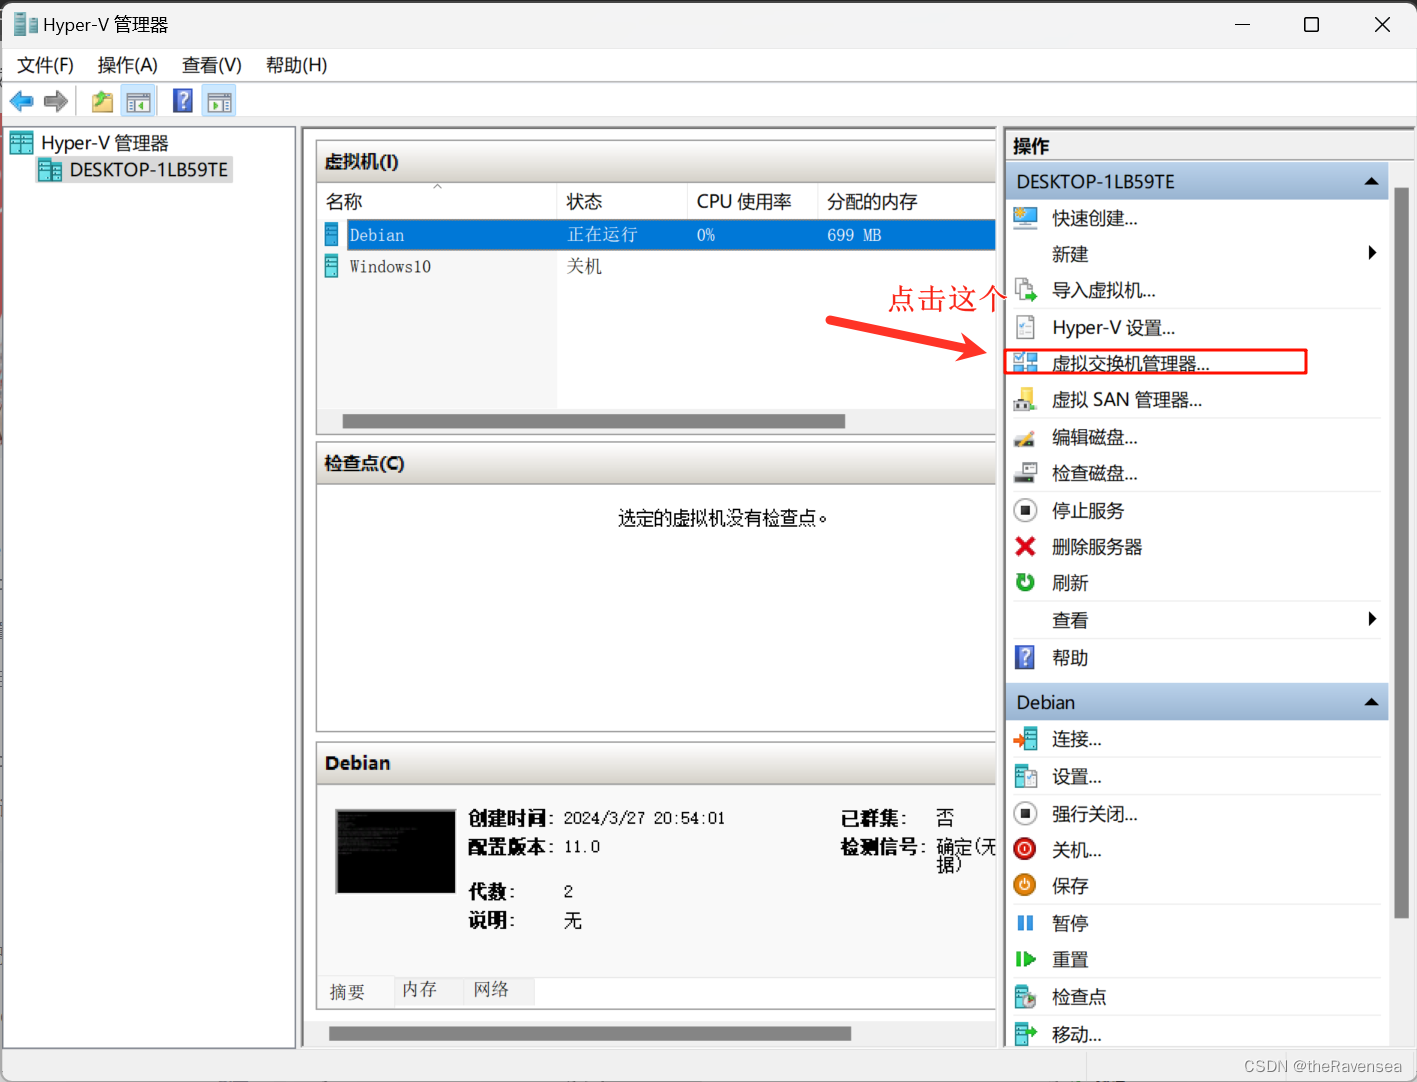Click the 重置 icon
Screen dimensions: 1417x1082
(x=1025, y=959)
